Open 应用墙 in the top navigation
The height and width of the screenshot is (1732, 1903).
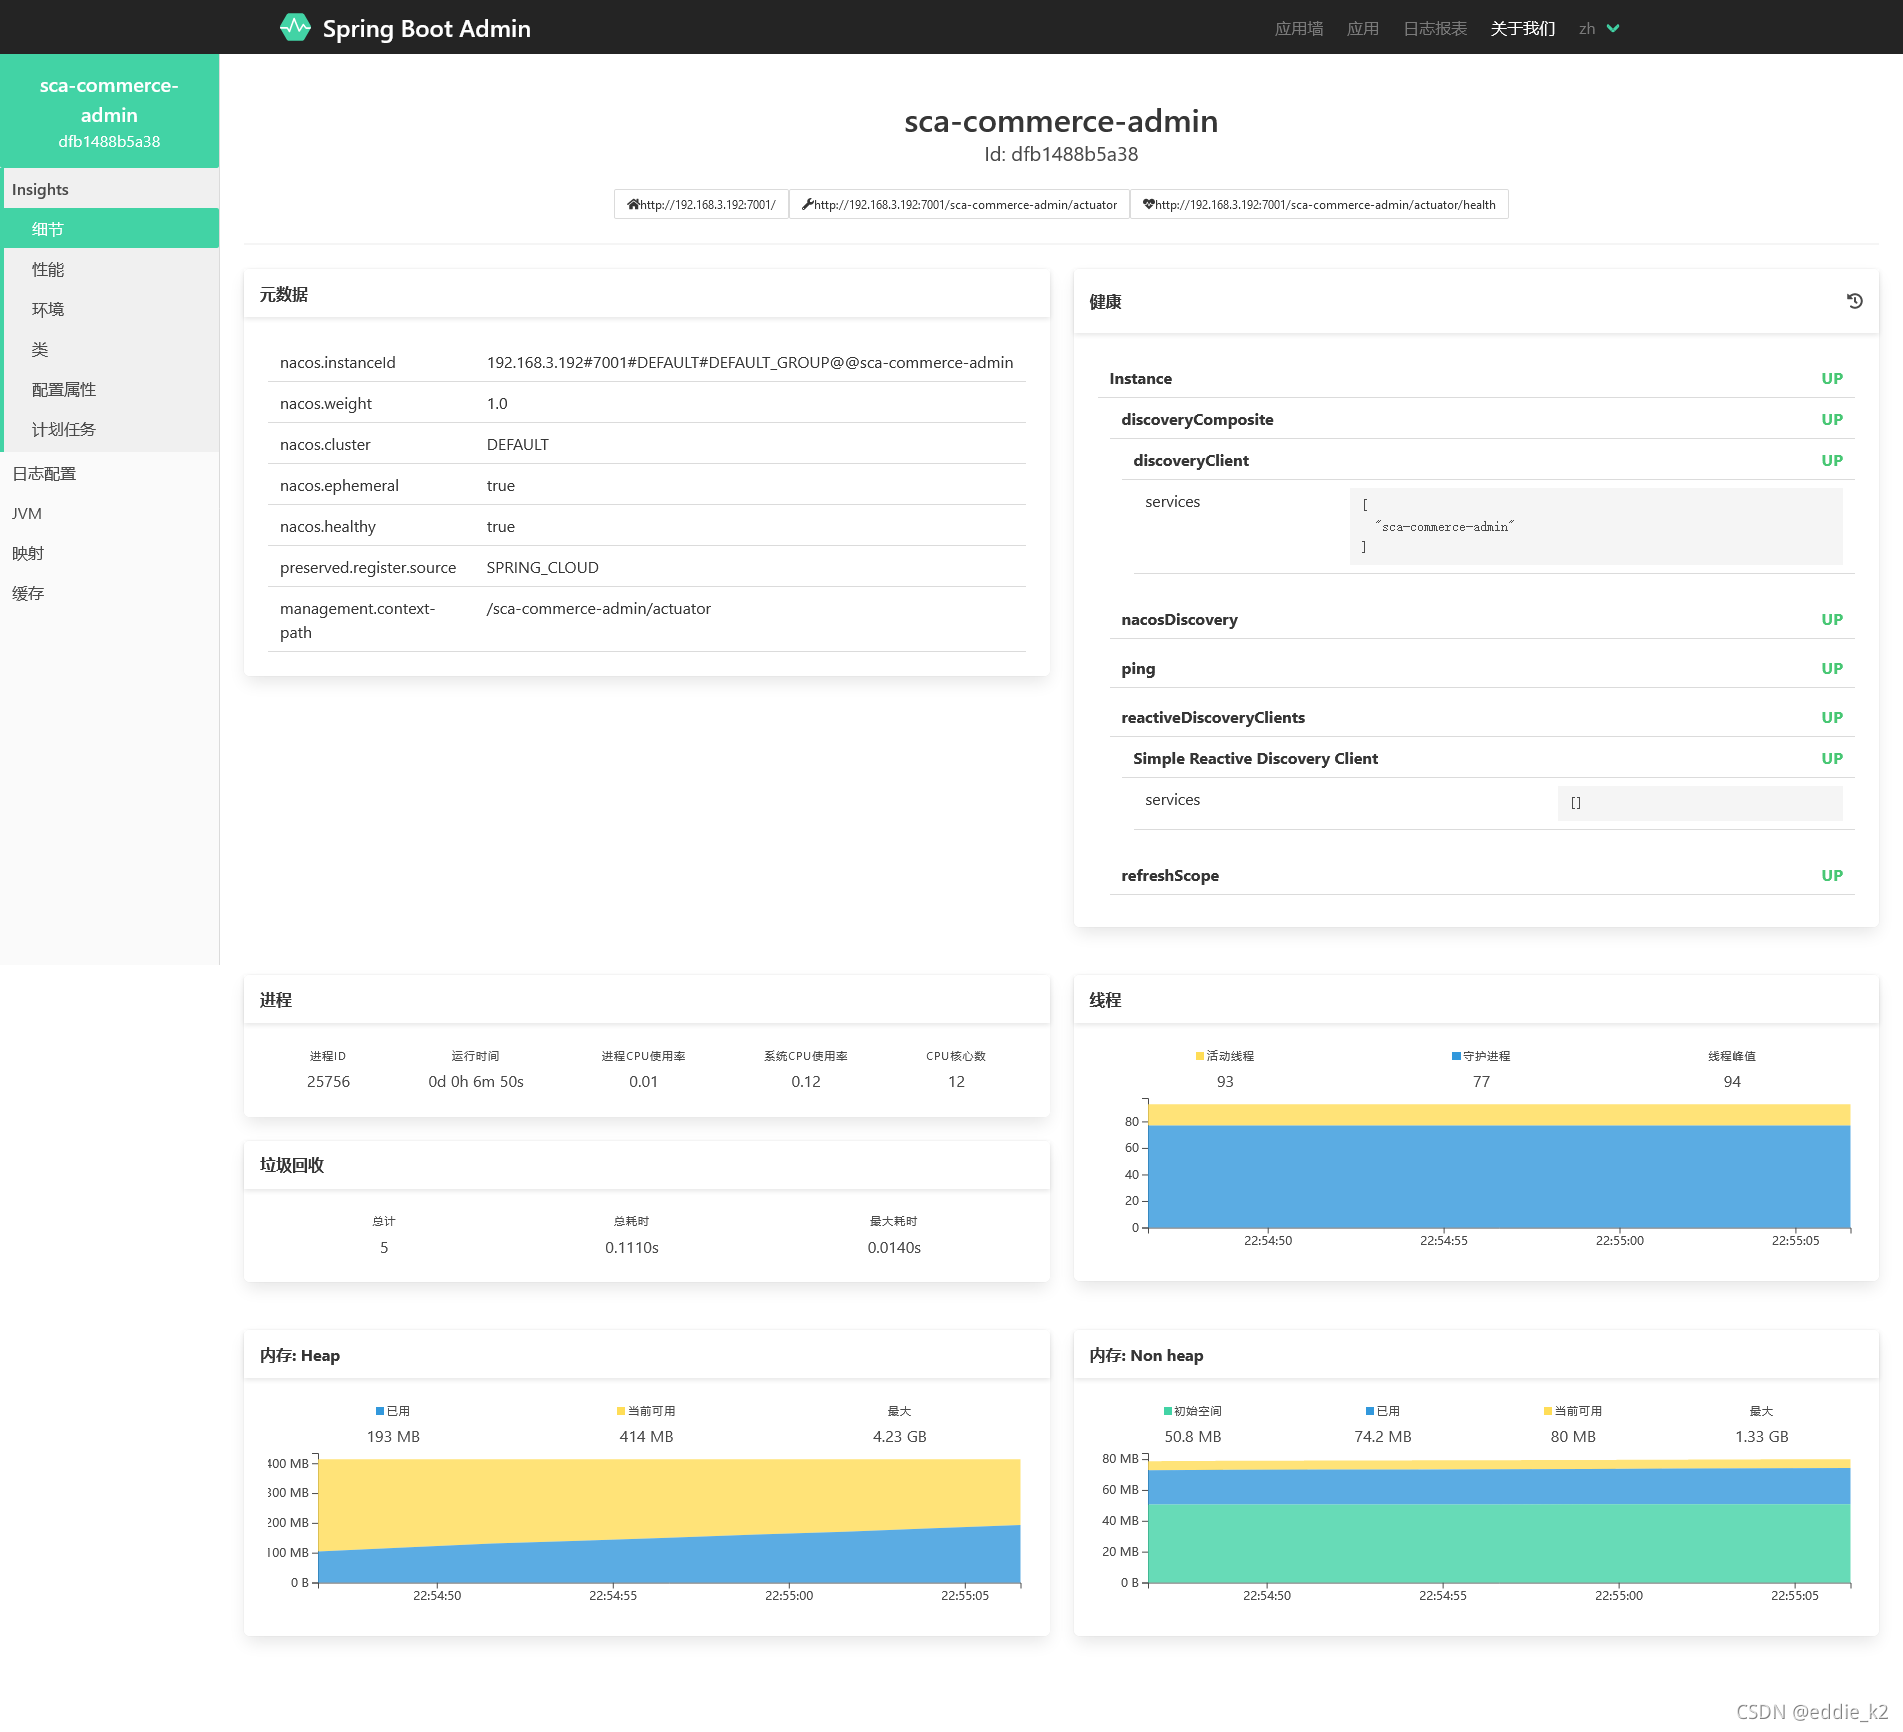click(x=1299, y=28)
